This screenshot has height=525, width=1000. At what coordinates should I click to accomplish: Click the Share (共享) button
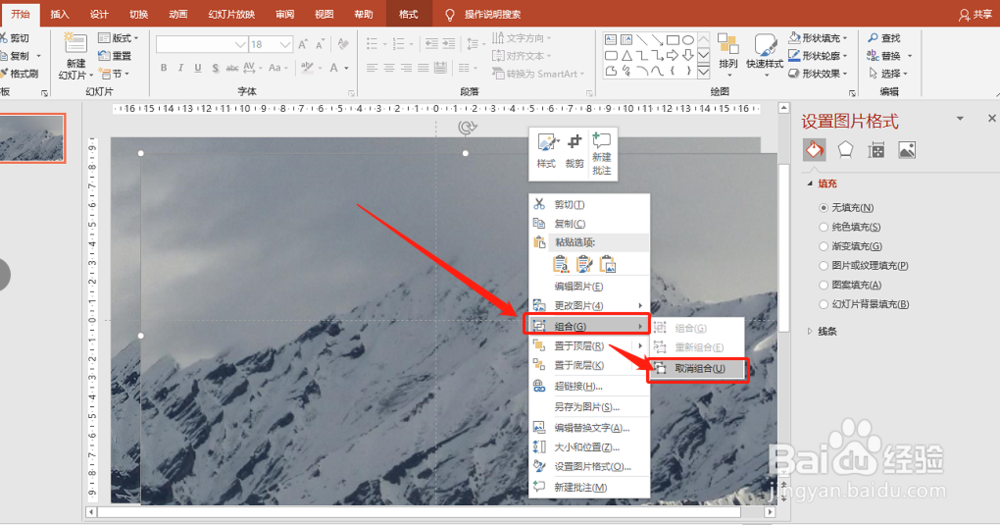(976, 14)
